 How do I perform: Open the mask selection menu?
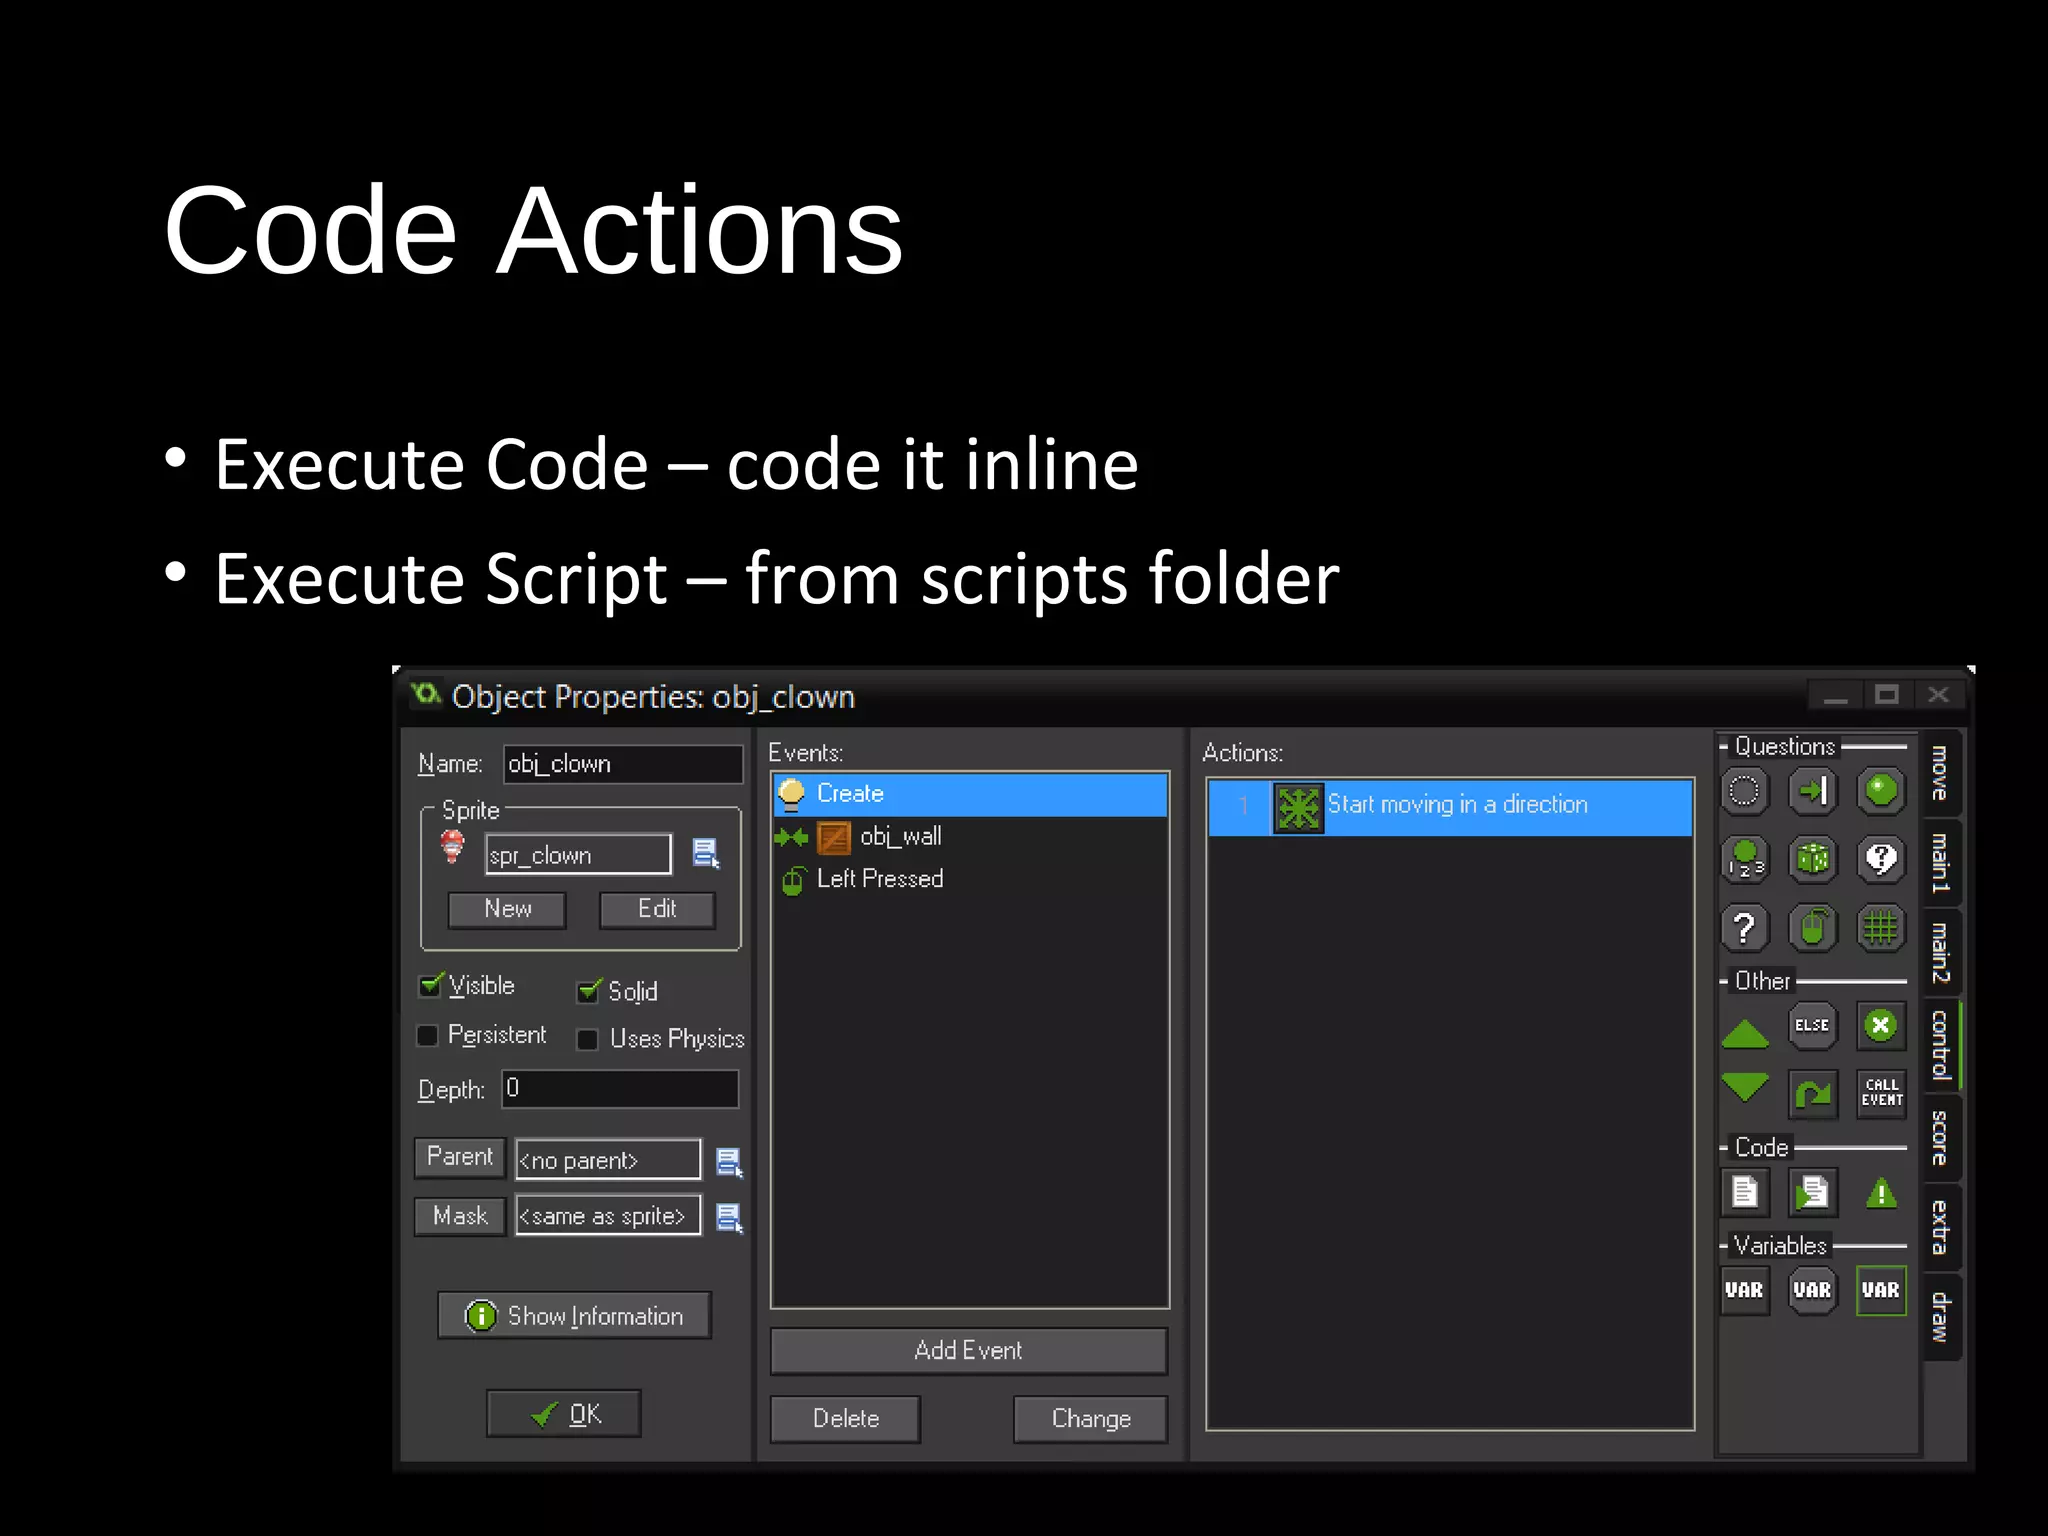click(x=729, y=1217)
